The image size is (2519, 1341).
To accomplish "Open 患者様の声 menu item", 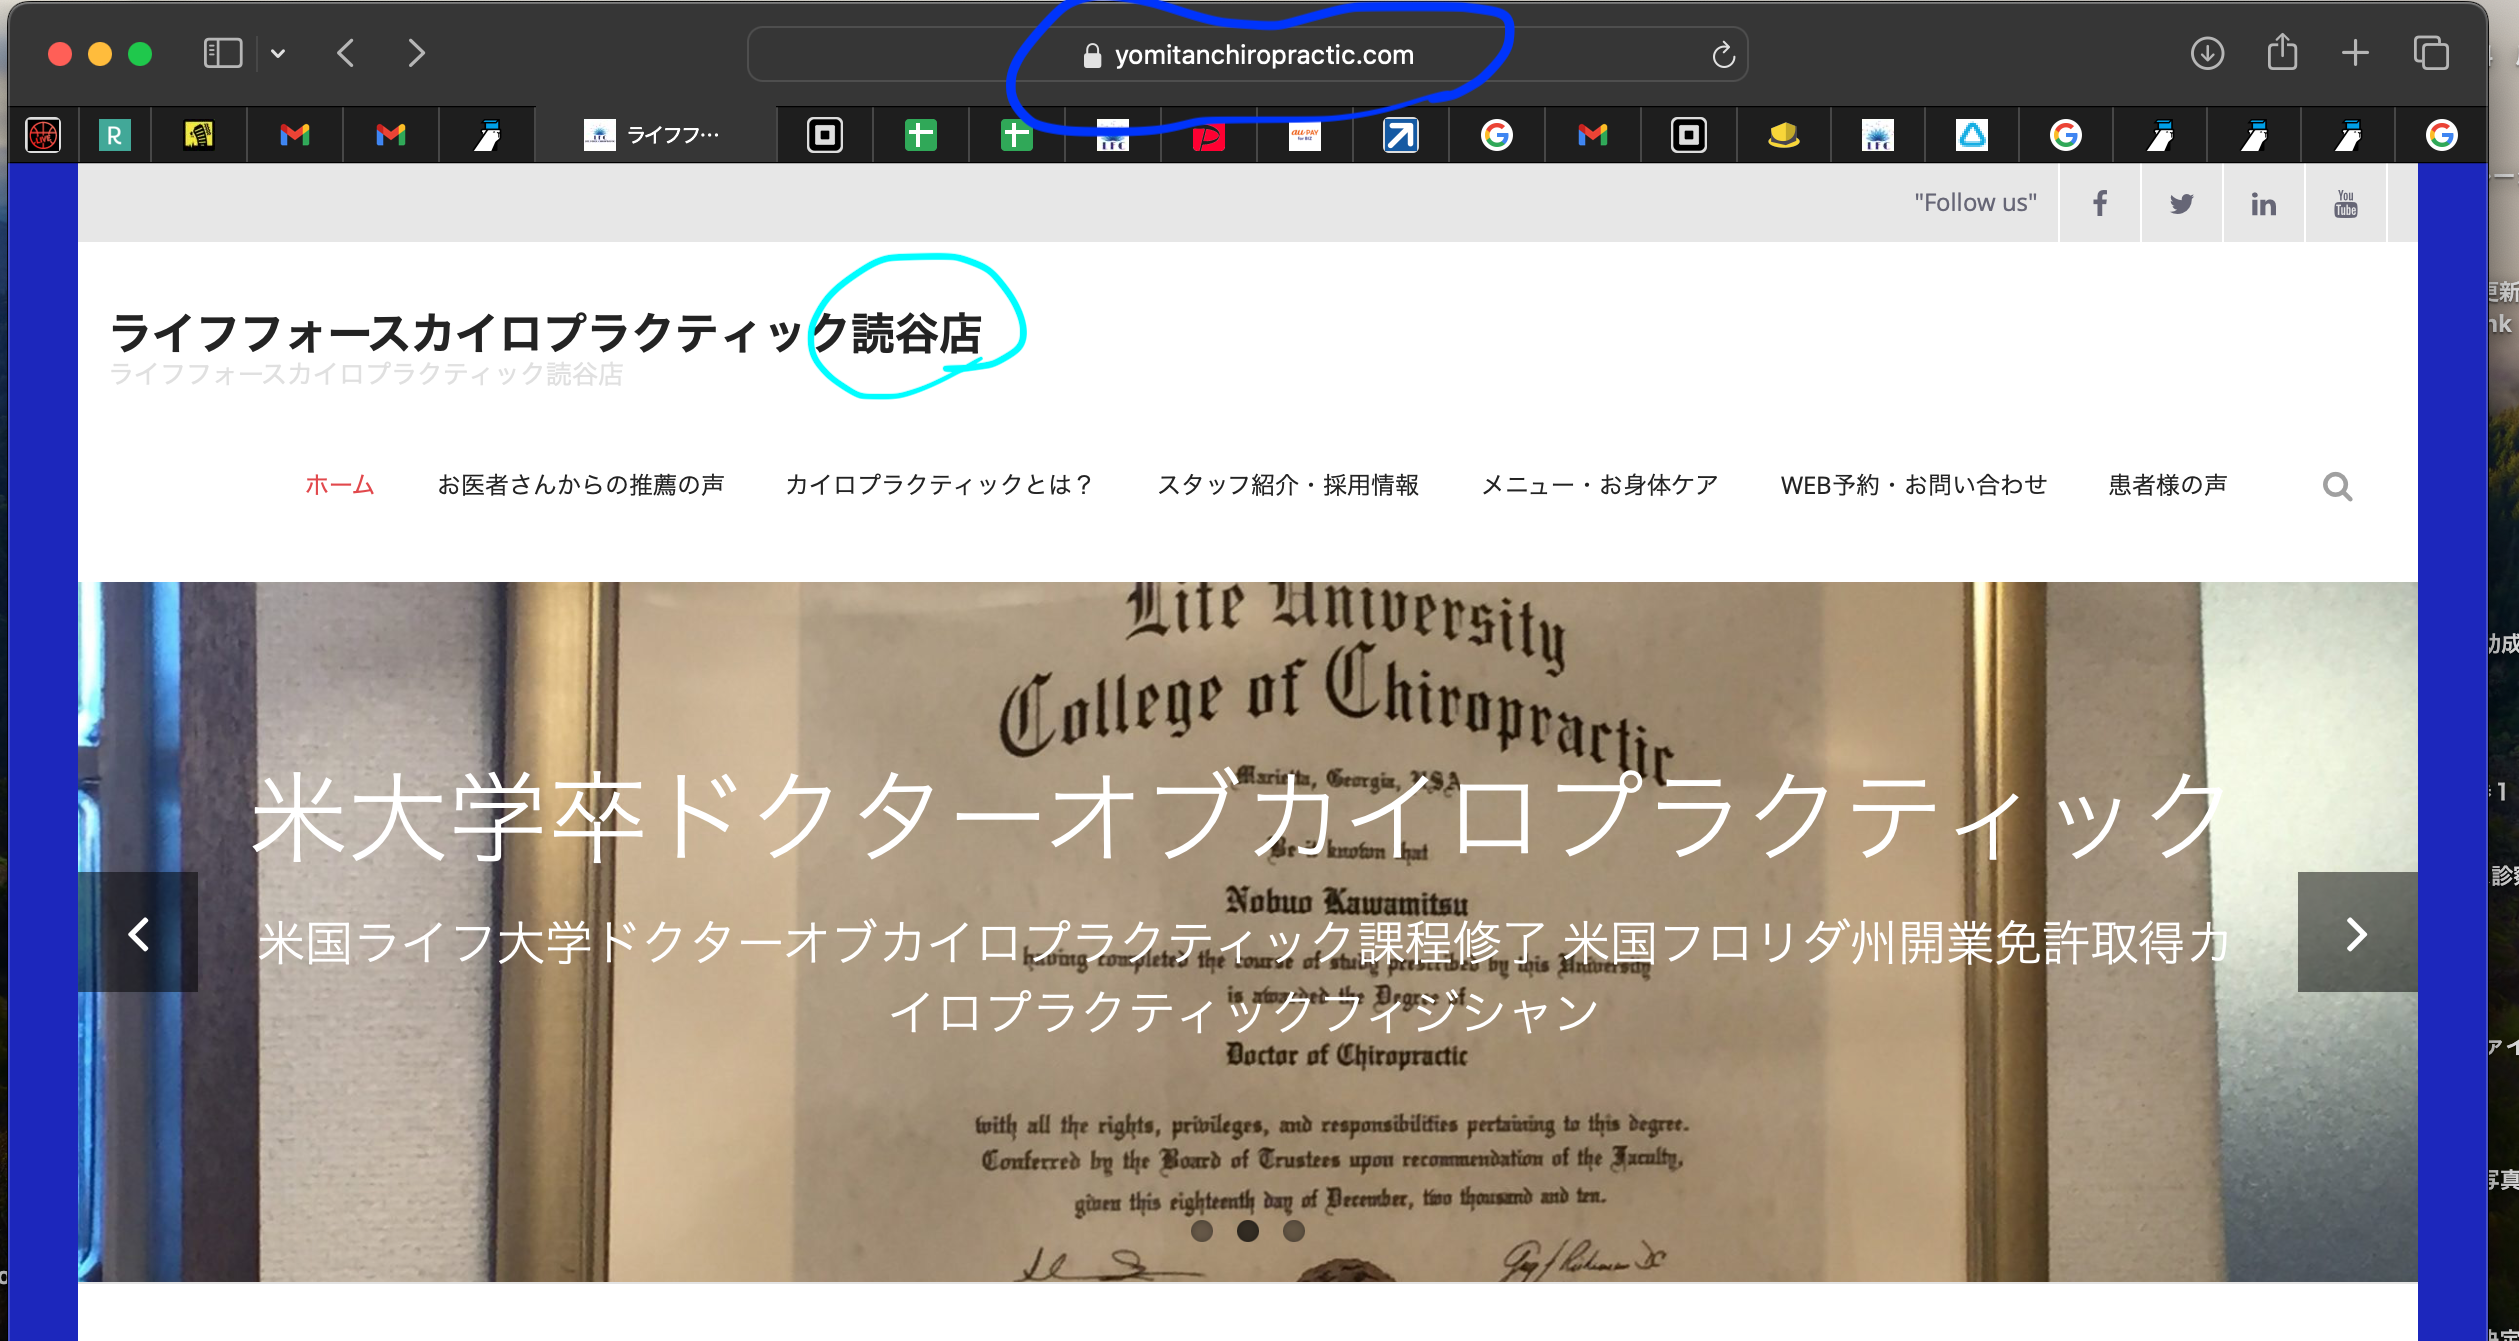I will (x=2168, y=485).
